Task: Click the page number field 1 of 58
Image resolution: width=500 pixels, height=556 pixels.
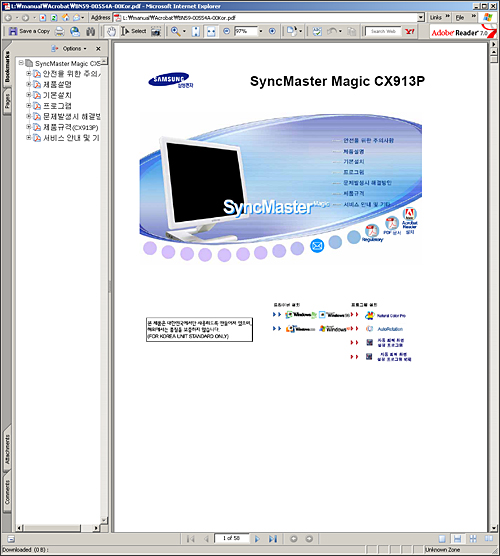Action: pos(231,538)
